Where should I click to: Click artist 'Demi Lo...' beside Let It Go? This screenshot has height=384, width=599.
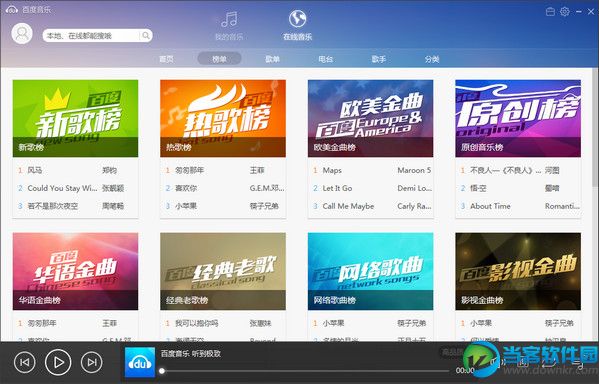(x=414, y=188)
